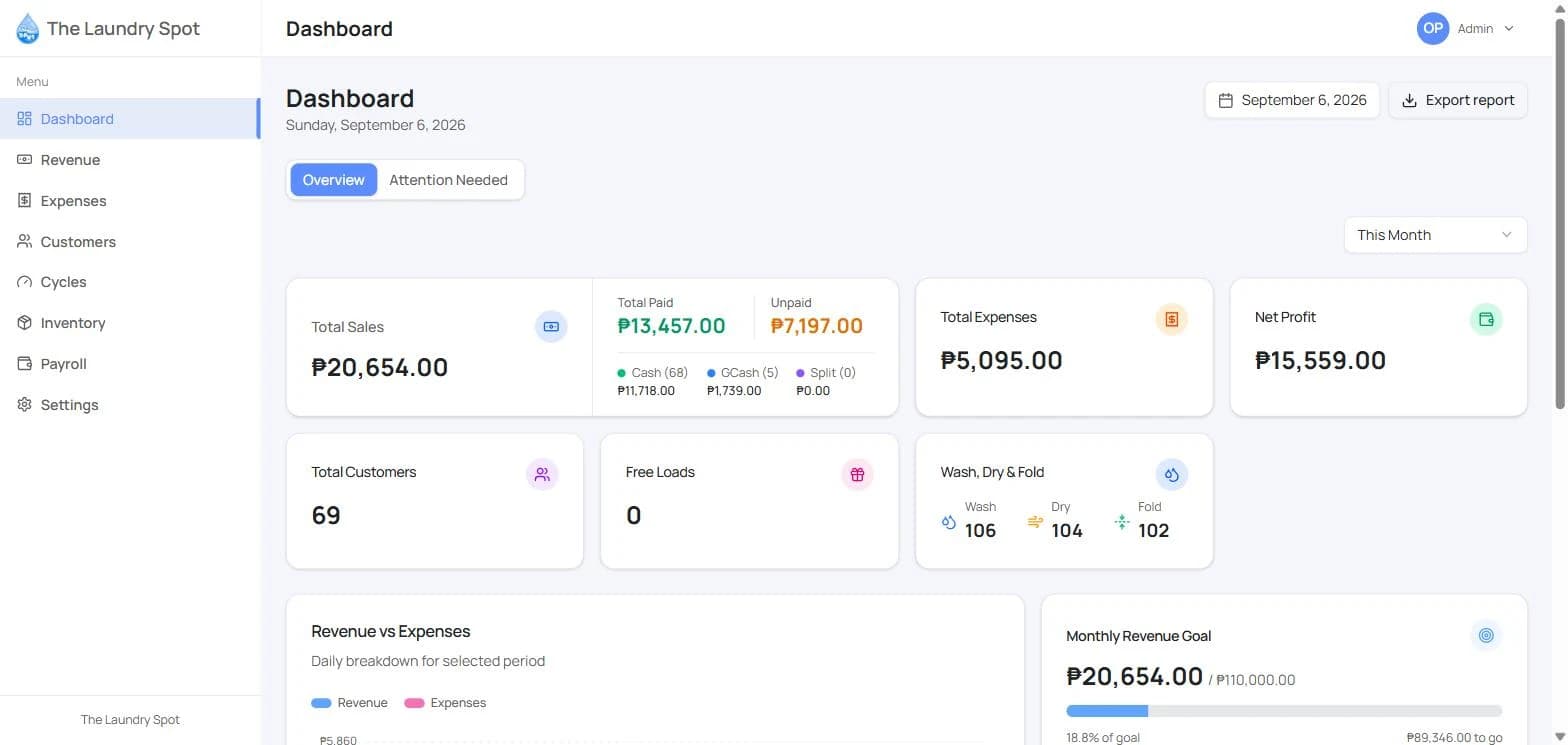
Task: Click the Wash, Dry & Fold droplets icon
Action: [x=1172, y=474]
